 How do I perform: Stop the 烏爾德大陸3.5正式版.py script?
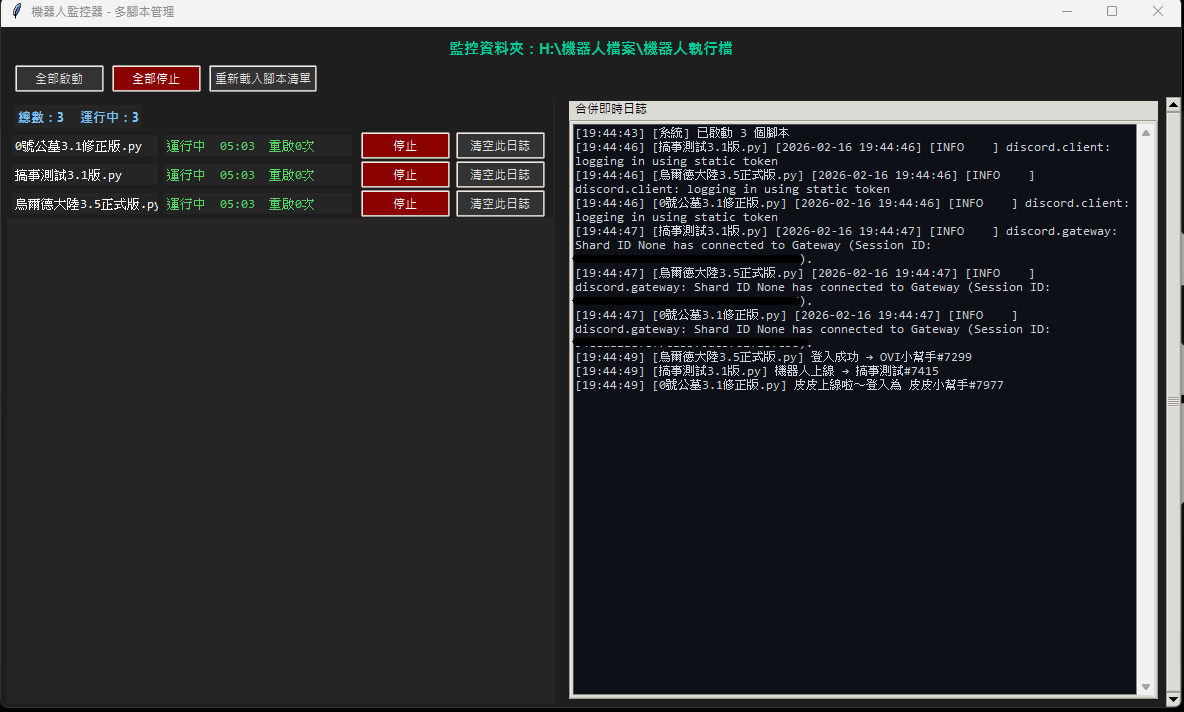pyautogui.click(x=405, y=204)
